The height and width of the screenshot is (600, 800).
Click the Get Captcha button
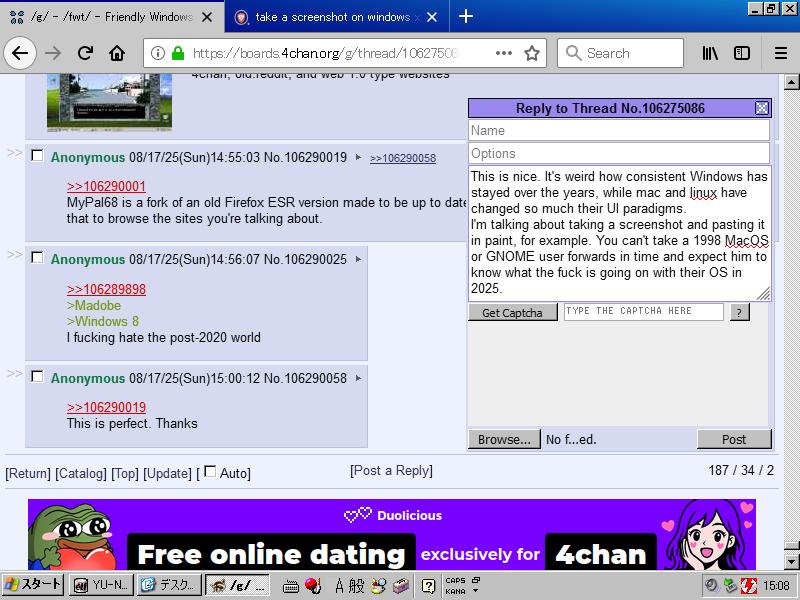coord(513,312)
